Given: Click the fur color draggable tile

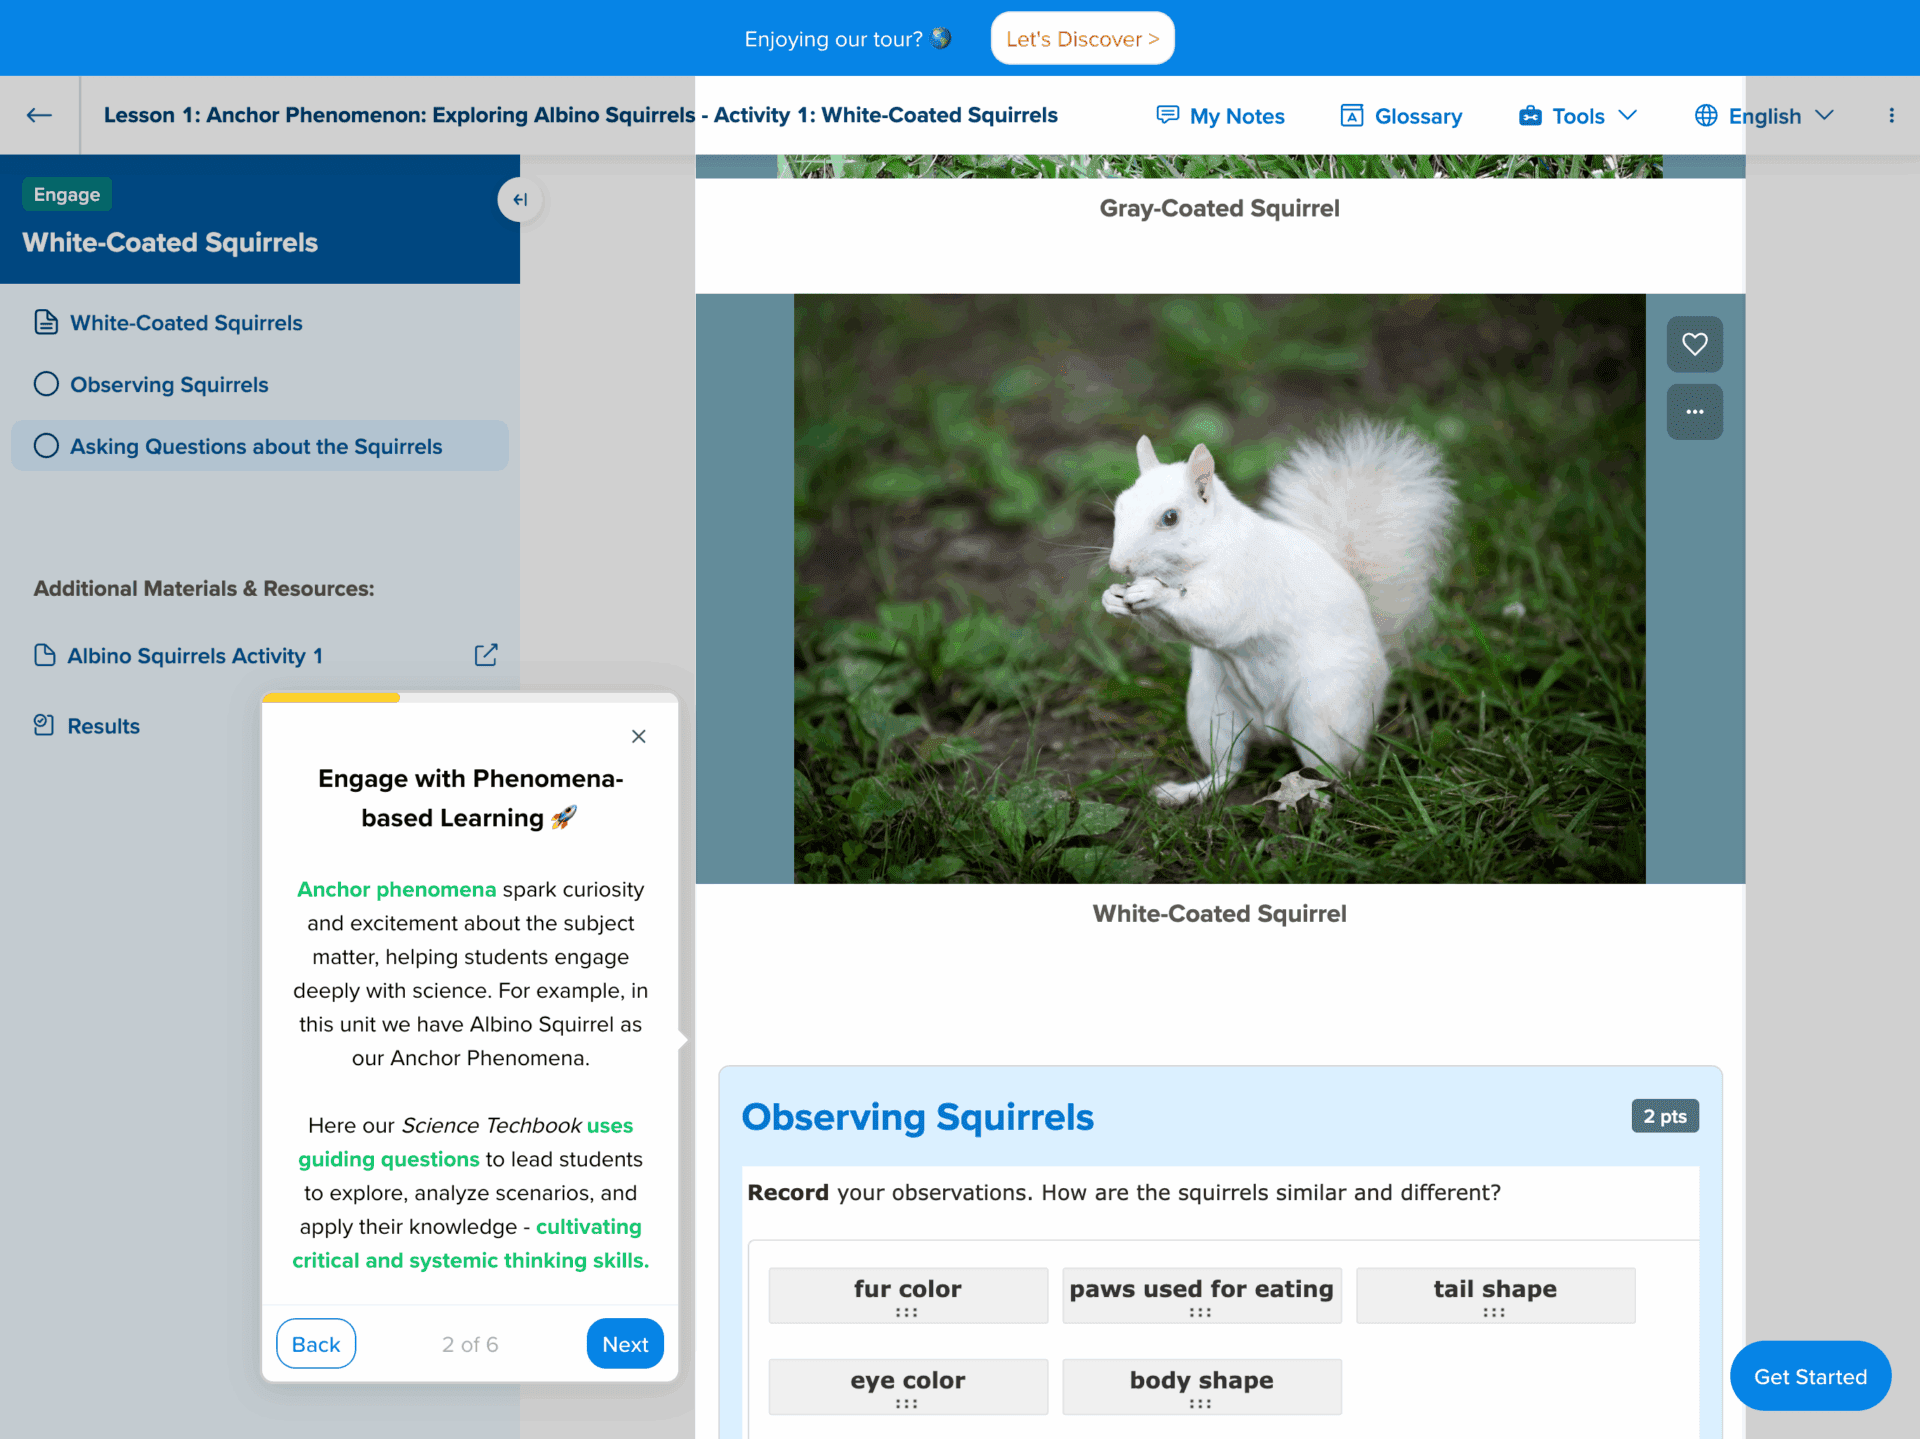Looking at the screenshot, I should 907,1295.
